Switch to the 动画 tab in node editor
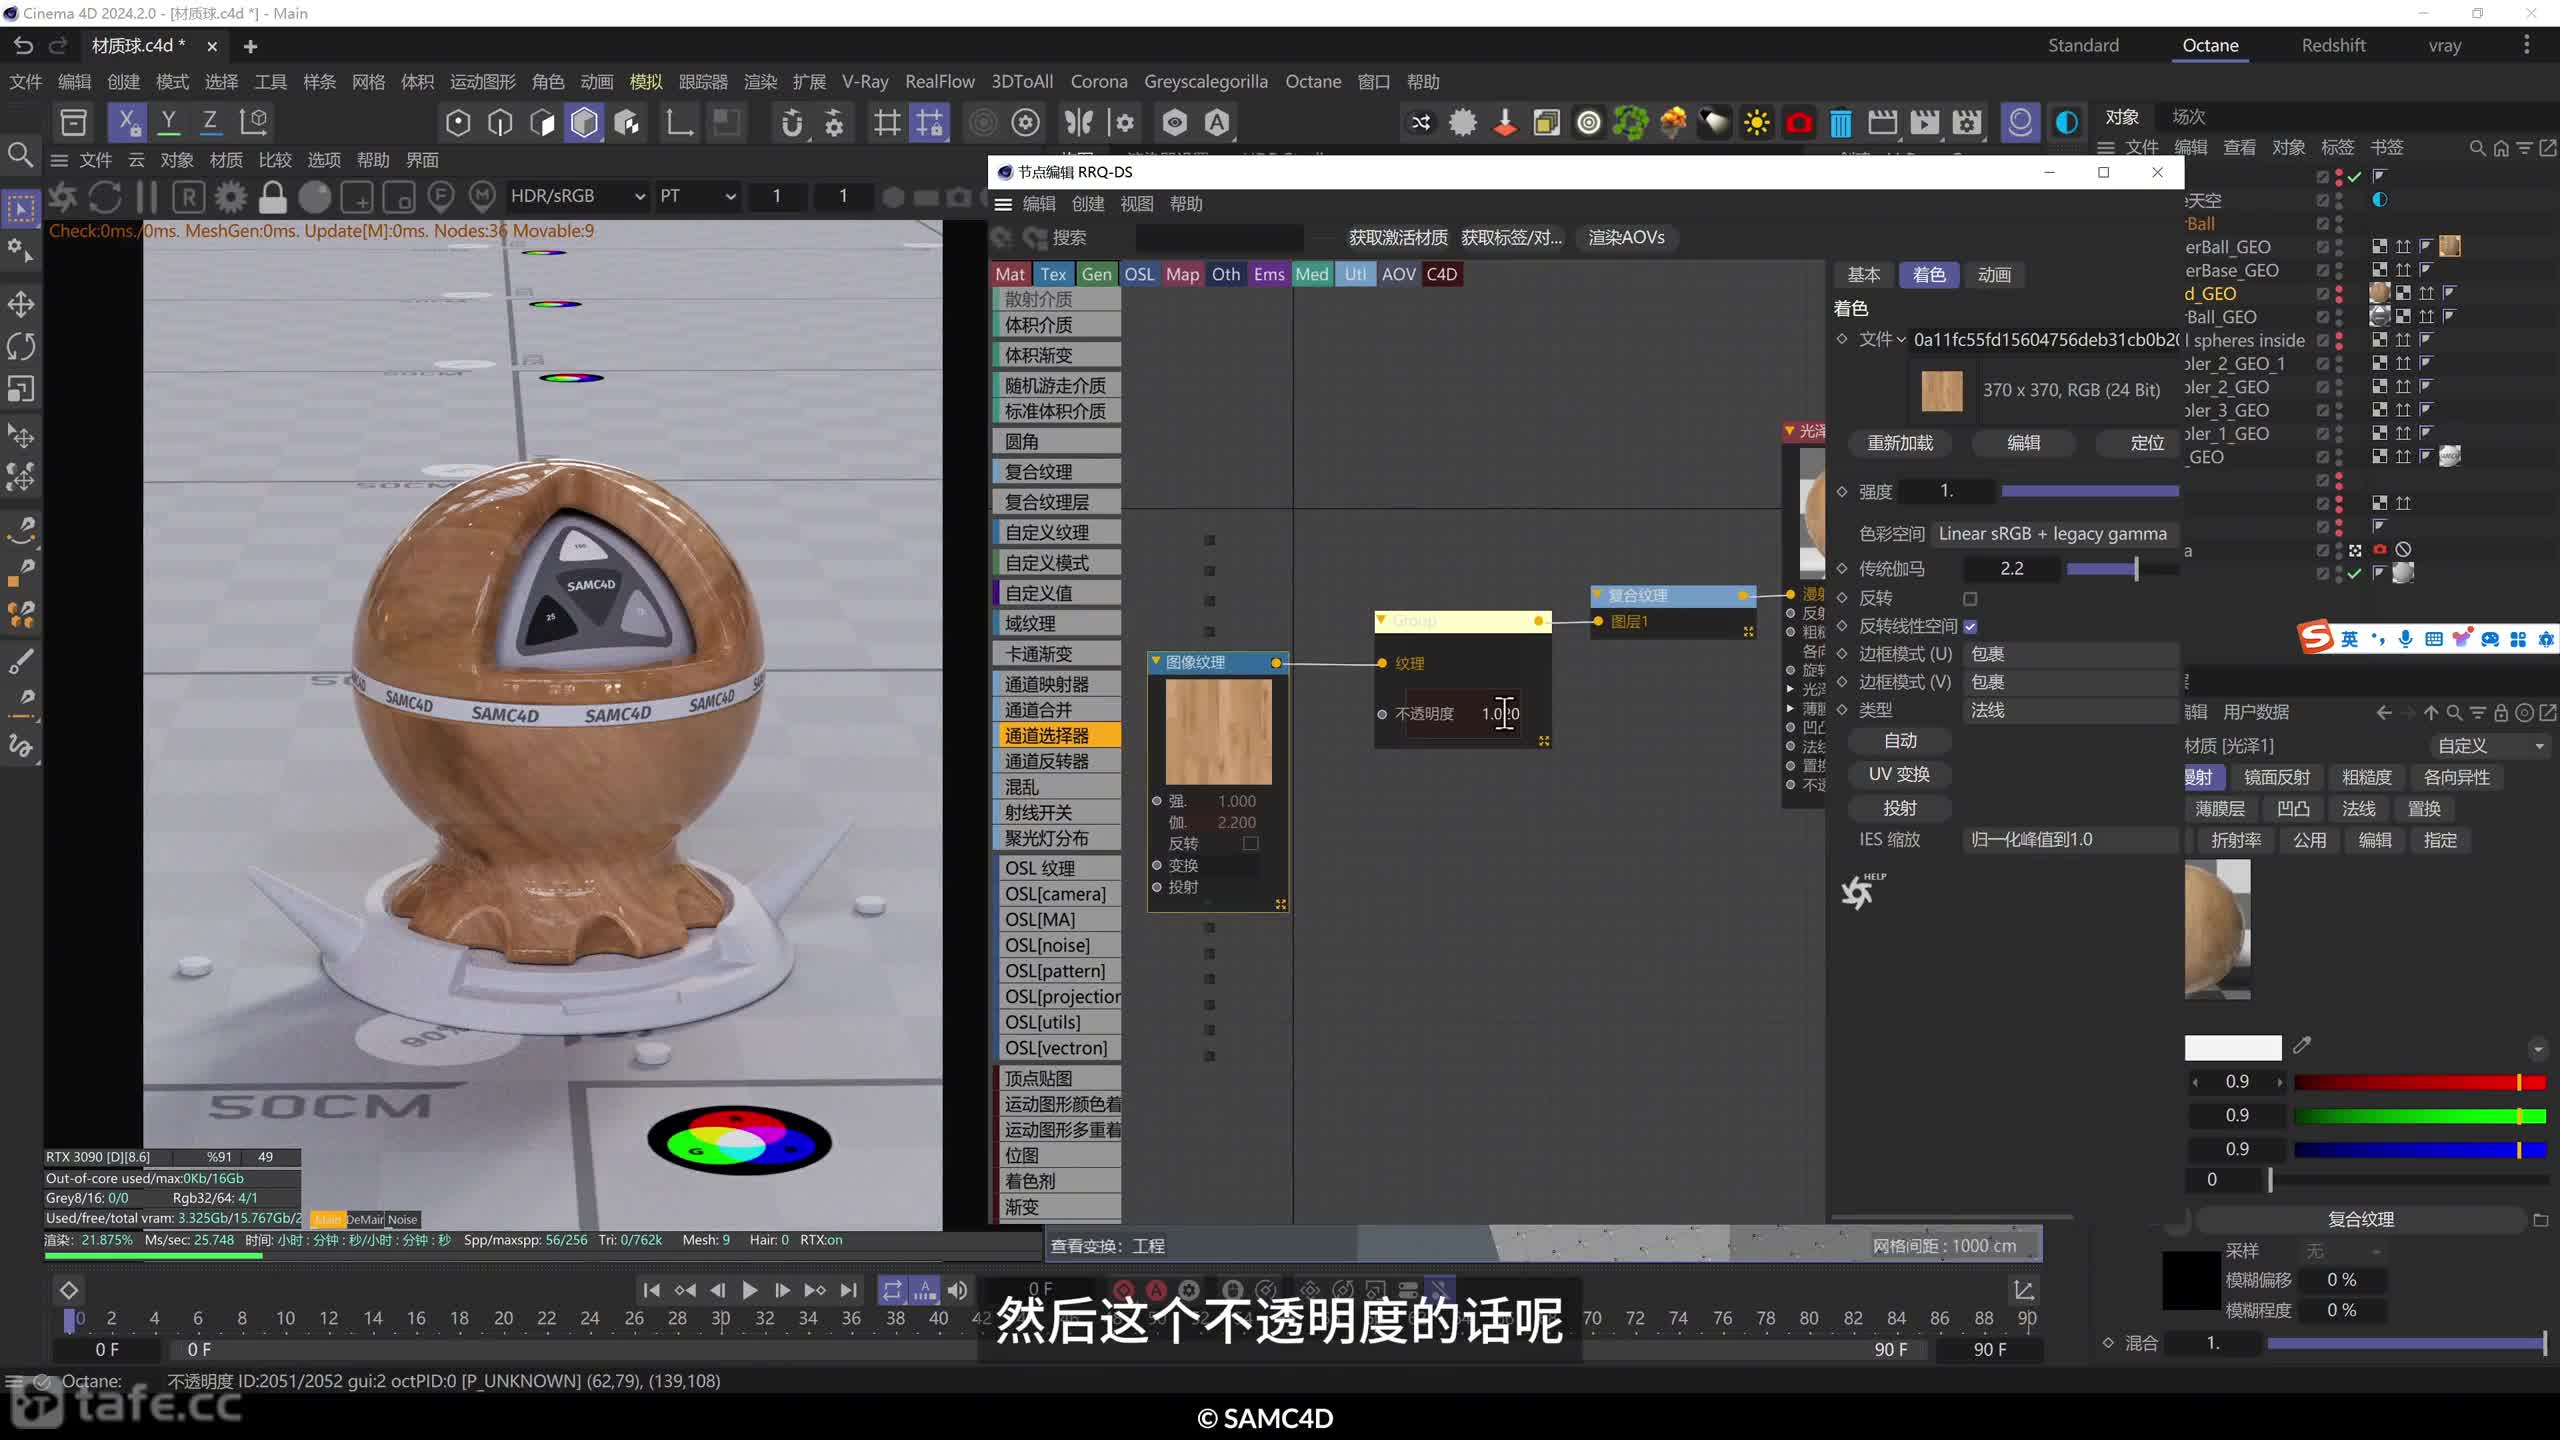This screenshot has height=1440, width=2560. tap(1994, 275)
